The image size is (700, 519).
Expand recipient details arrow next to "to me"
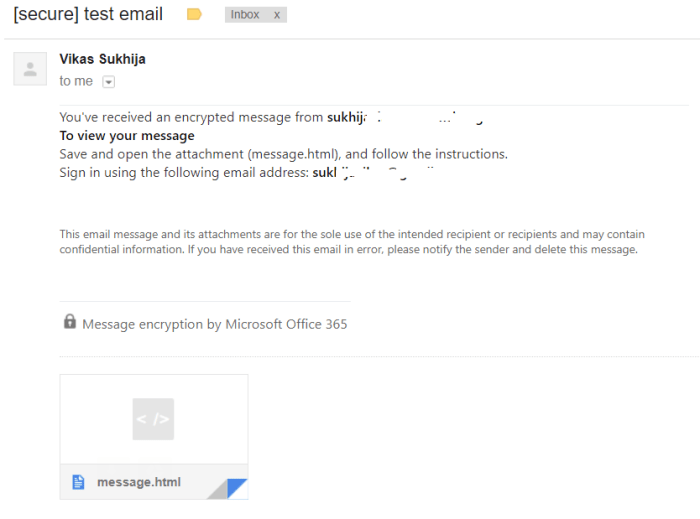[x=109, y=82]
